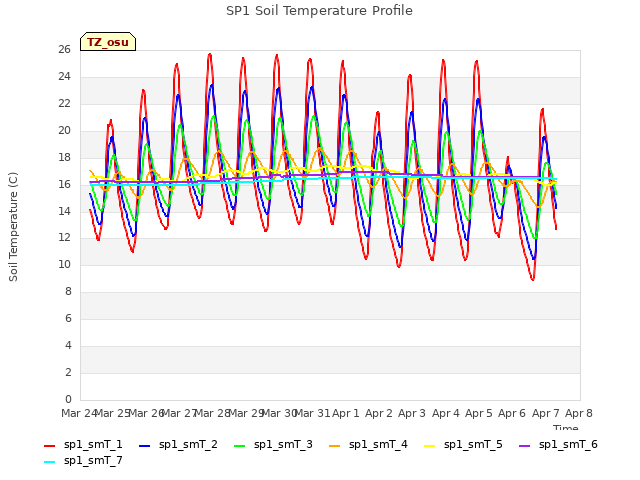640x480 pixels.
Task: Toggle sp1_smT_3 legend entry
Action: click(273, 444)
